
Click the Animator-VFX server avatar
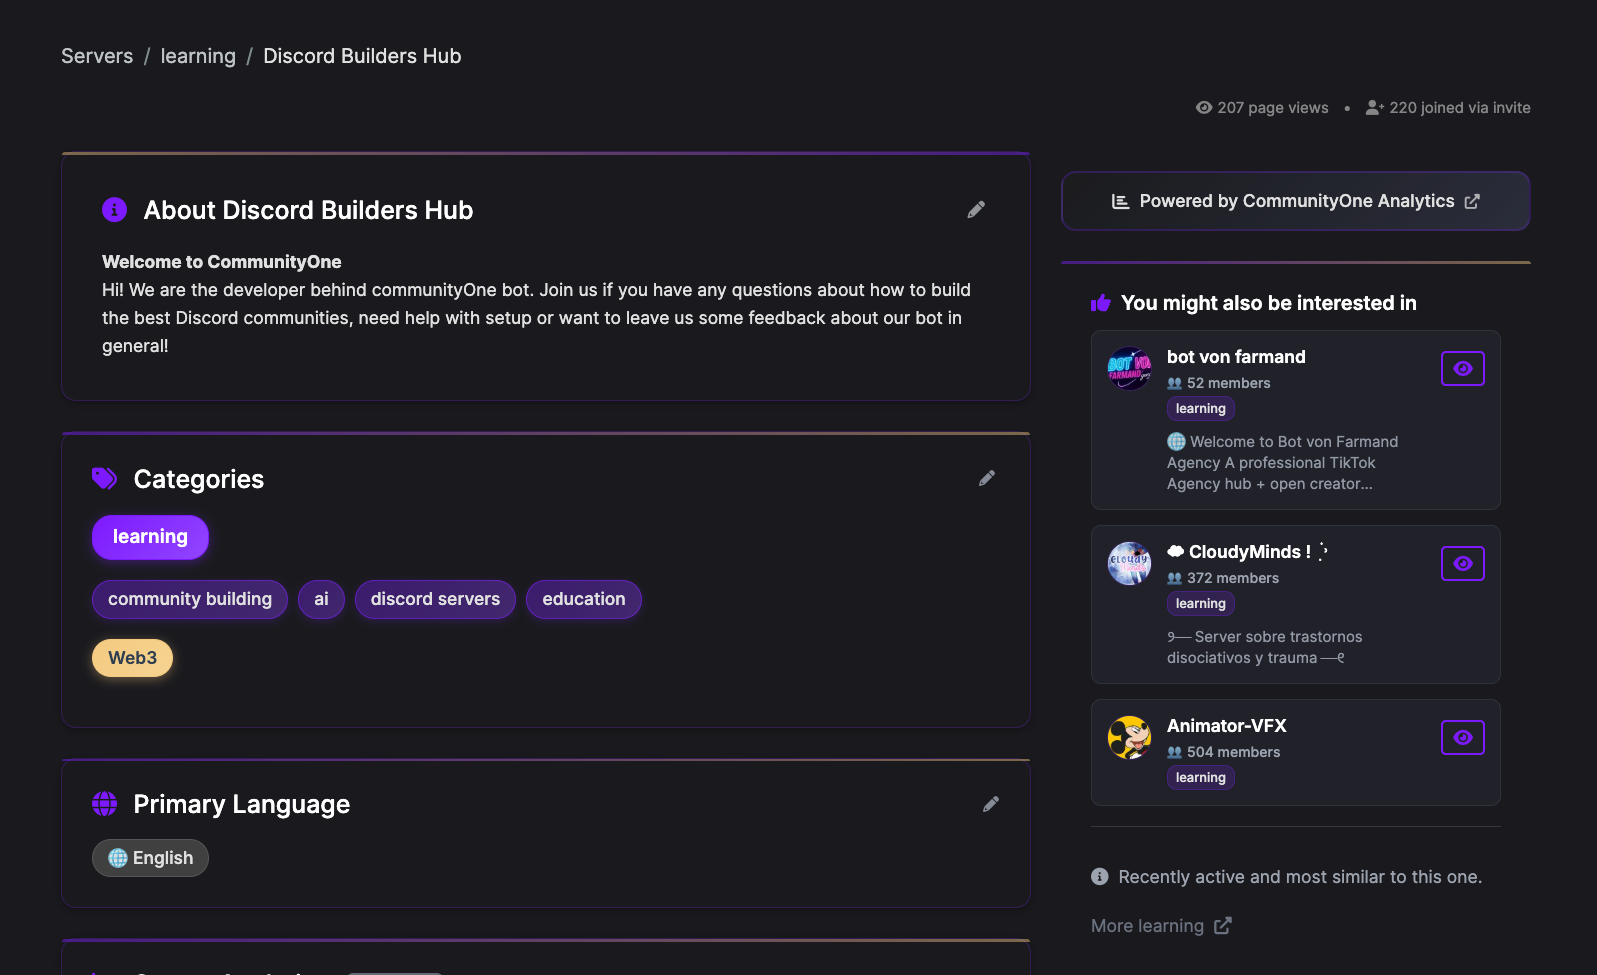click(x=1129, y=737)
